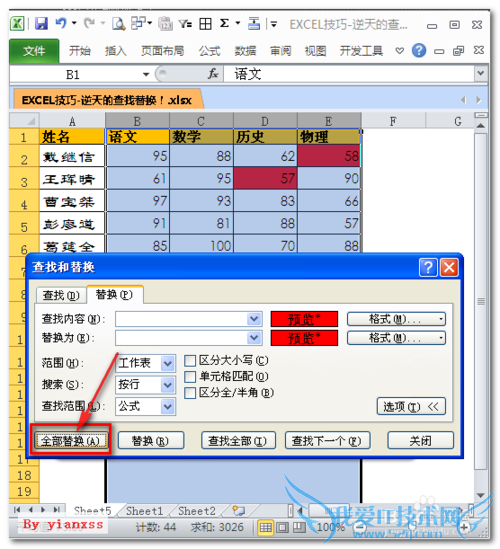500x549 pixels.
Task: Open the 公式 ribbon tab
Action: [209, 51]
